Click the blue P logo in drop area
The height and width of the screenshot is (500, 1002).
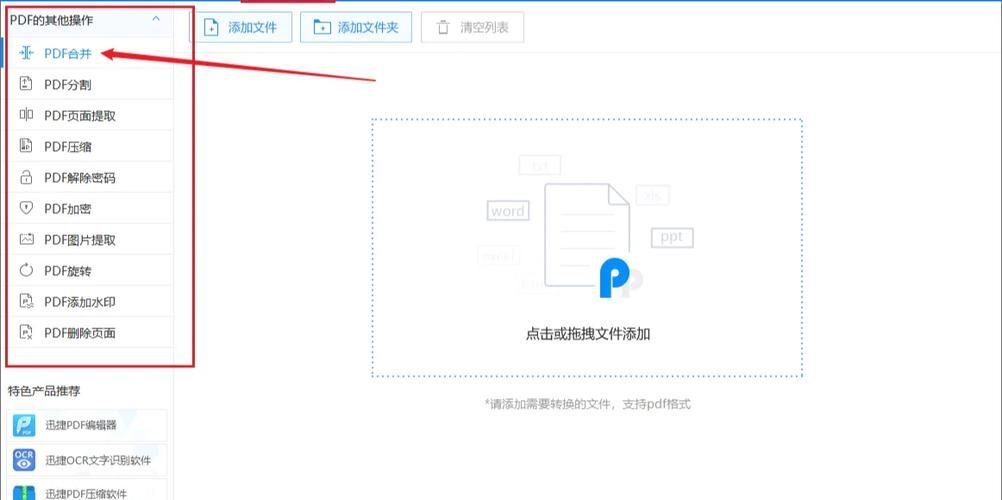point(615,278)
